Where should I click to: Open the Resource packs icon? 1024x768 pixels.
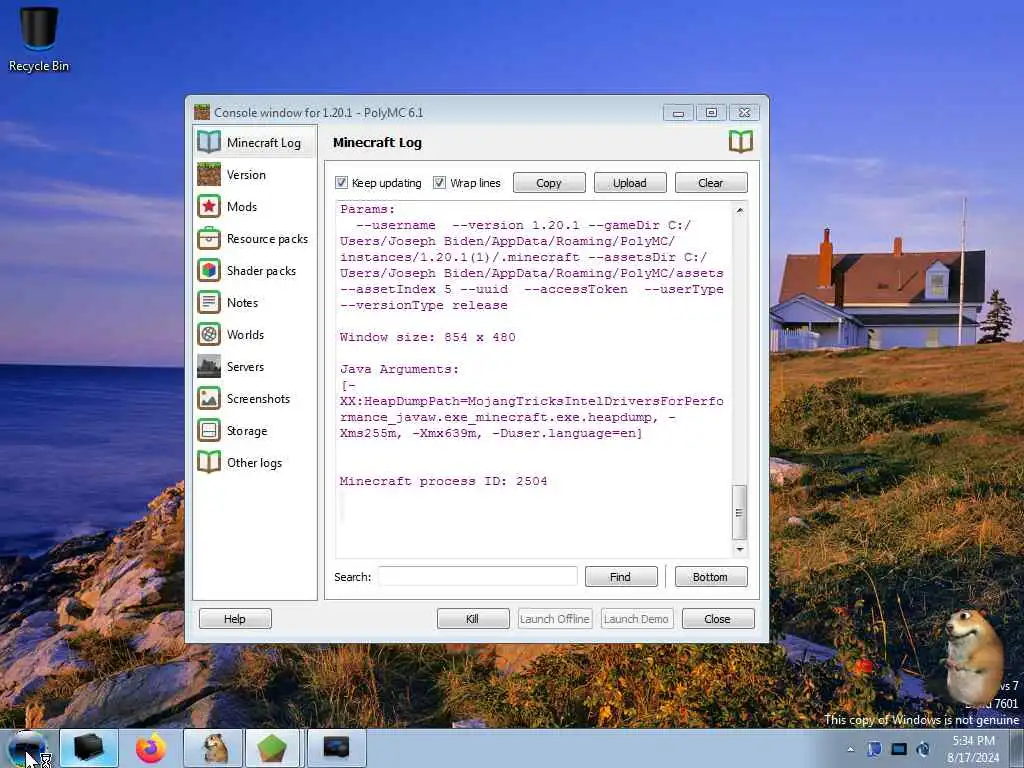[x=209, y=238]
